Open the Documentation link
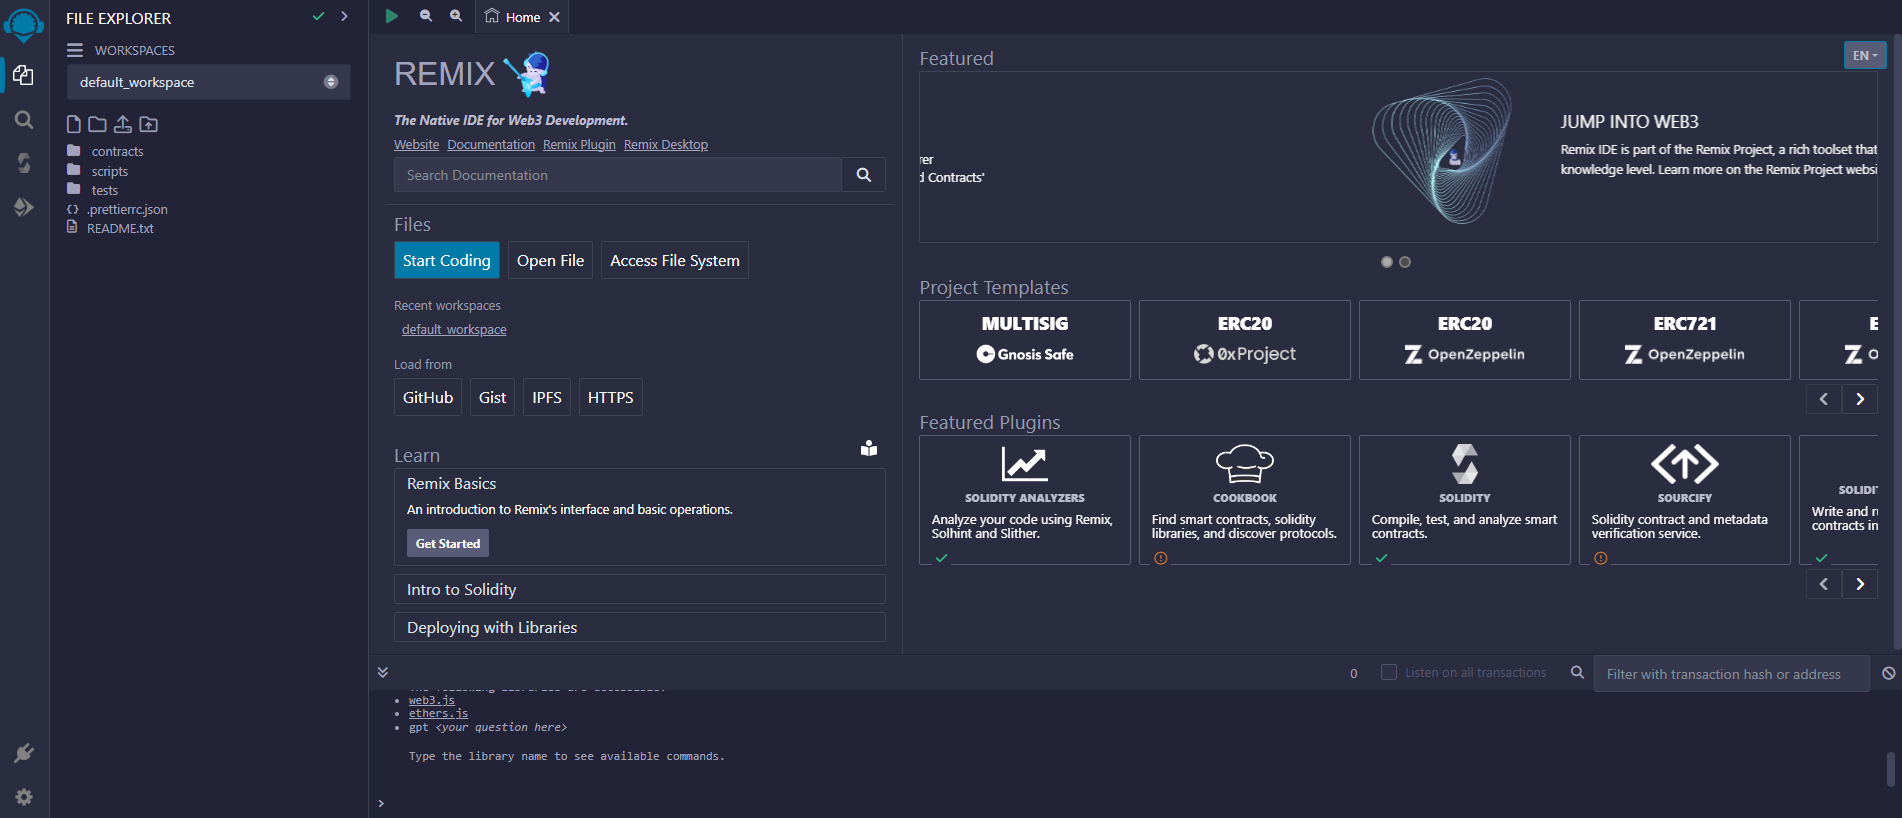The height and width of the screenshot is (818, 1902). [x=491, y=145]
